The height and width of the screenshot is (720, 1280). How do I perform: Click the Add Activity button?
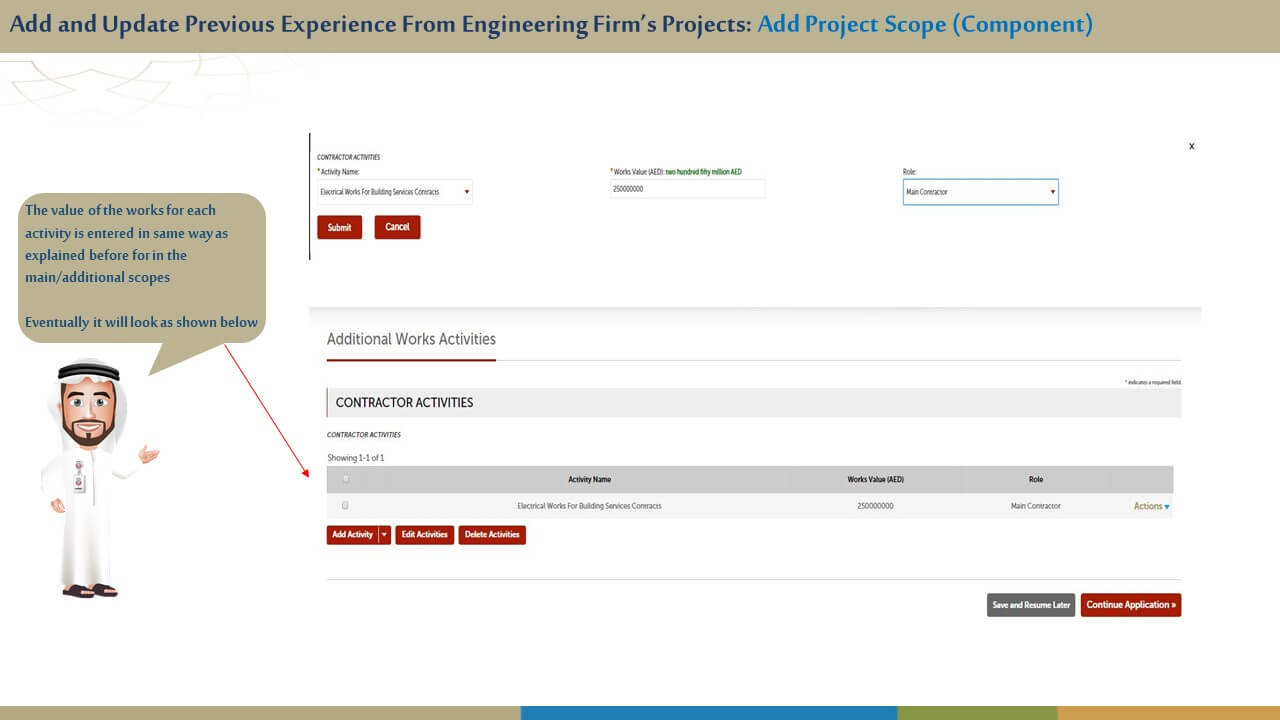tap(352, 535)
